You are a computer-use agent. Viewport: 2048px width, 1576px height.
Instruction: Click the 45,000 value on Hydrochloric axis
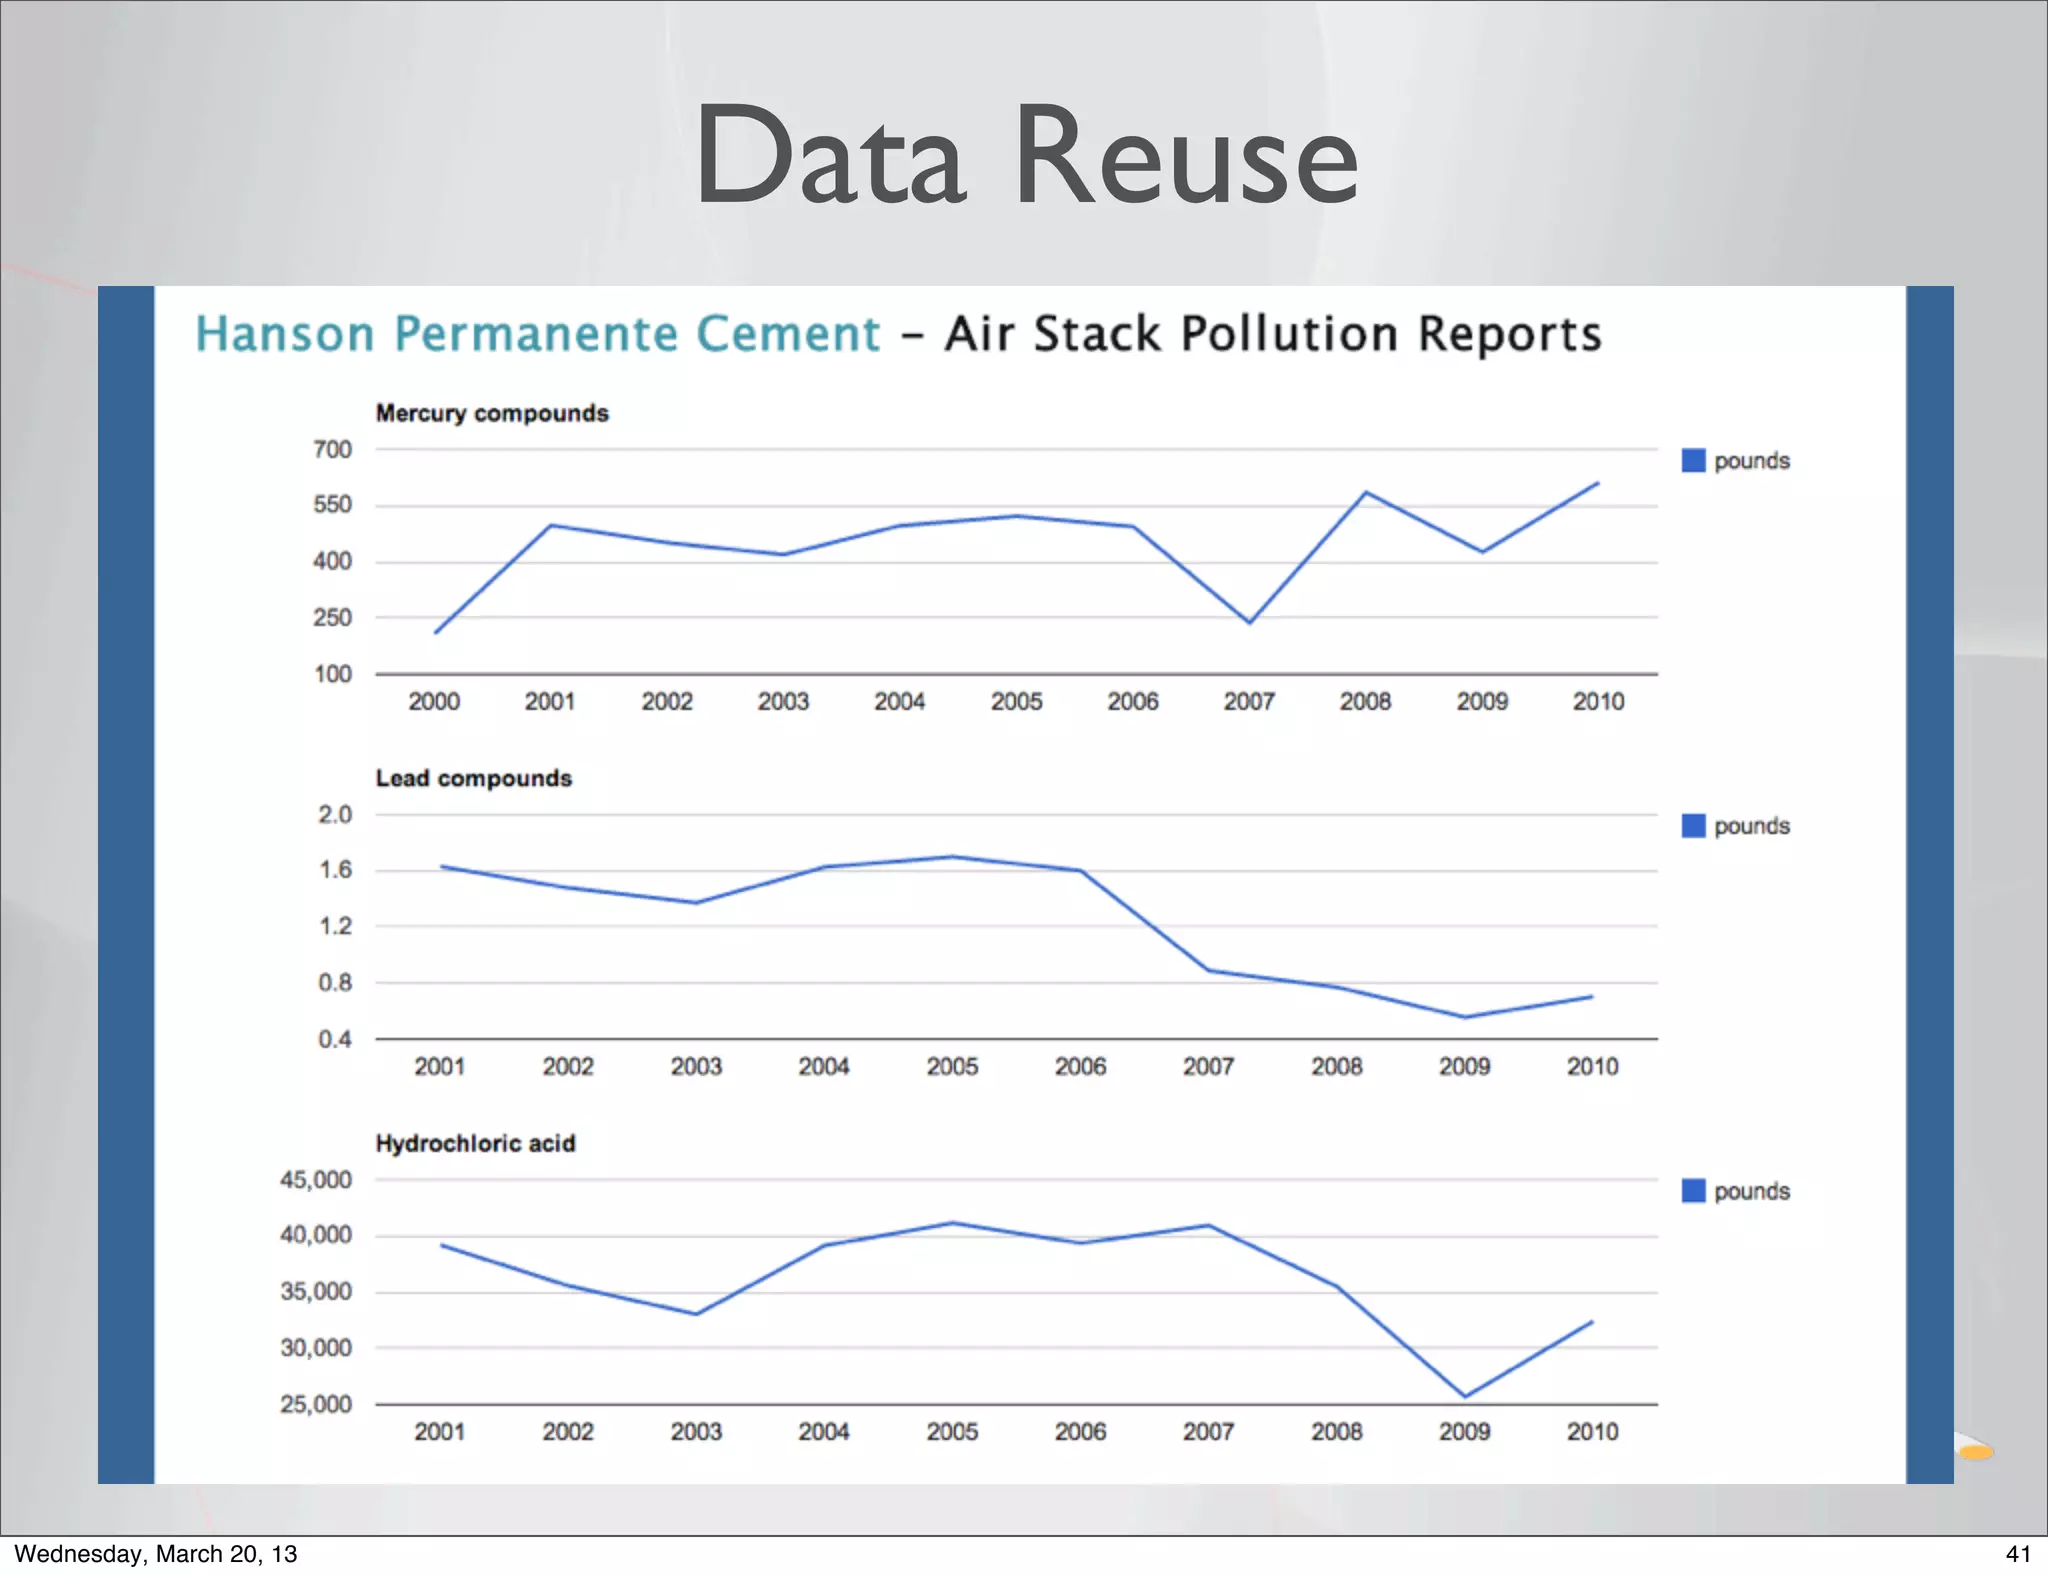(x=316, y=1180)
